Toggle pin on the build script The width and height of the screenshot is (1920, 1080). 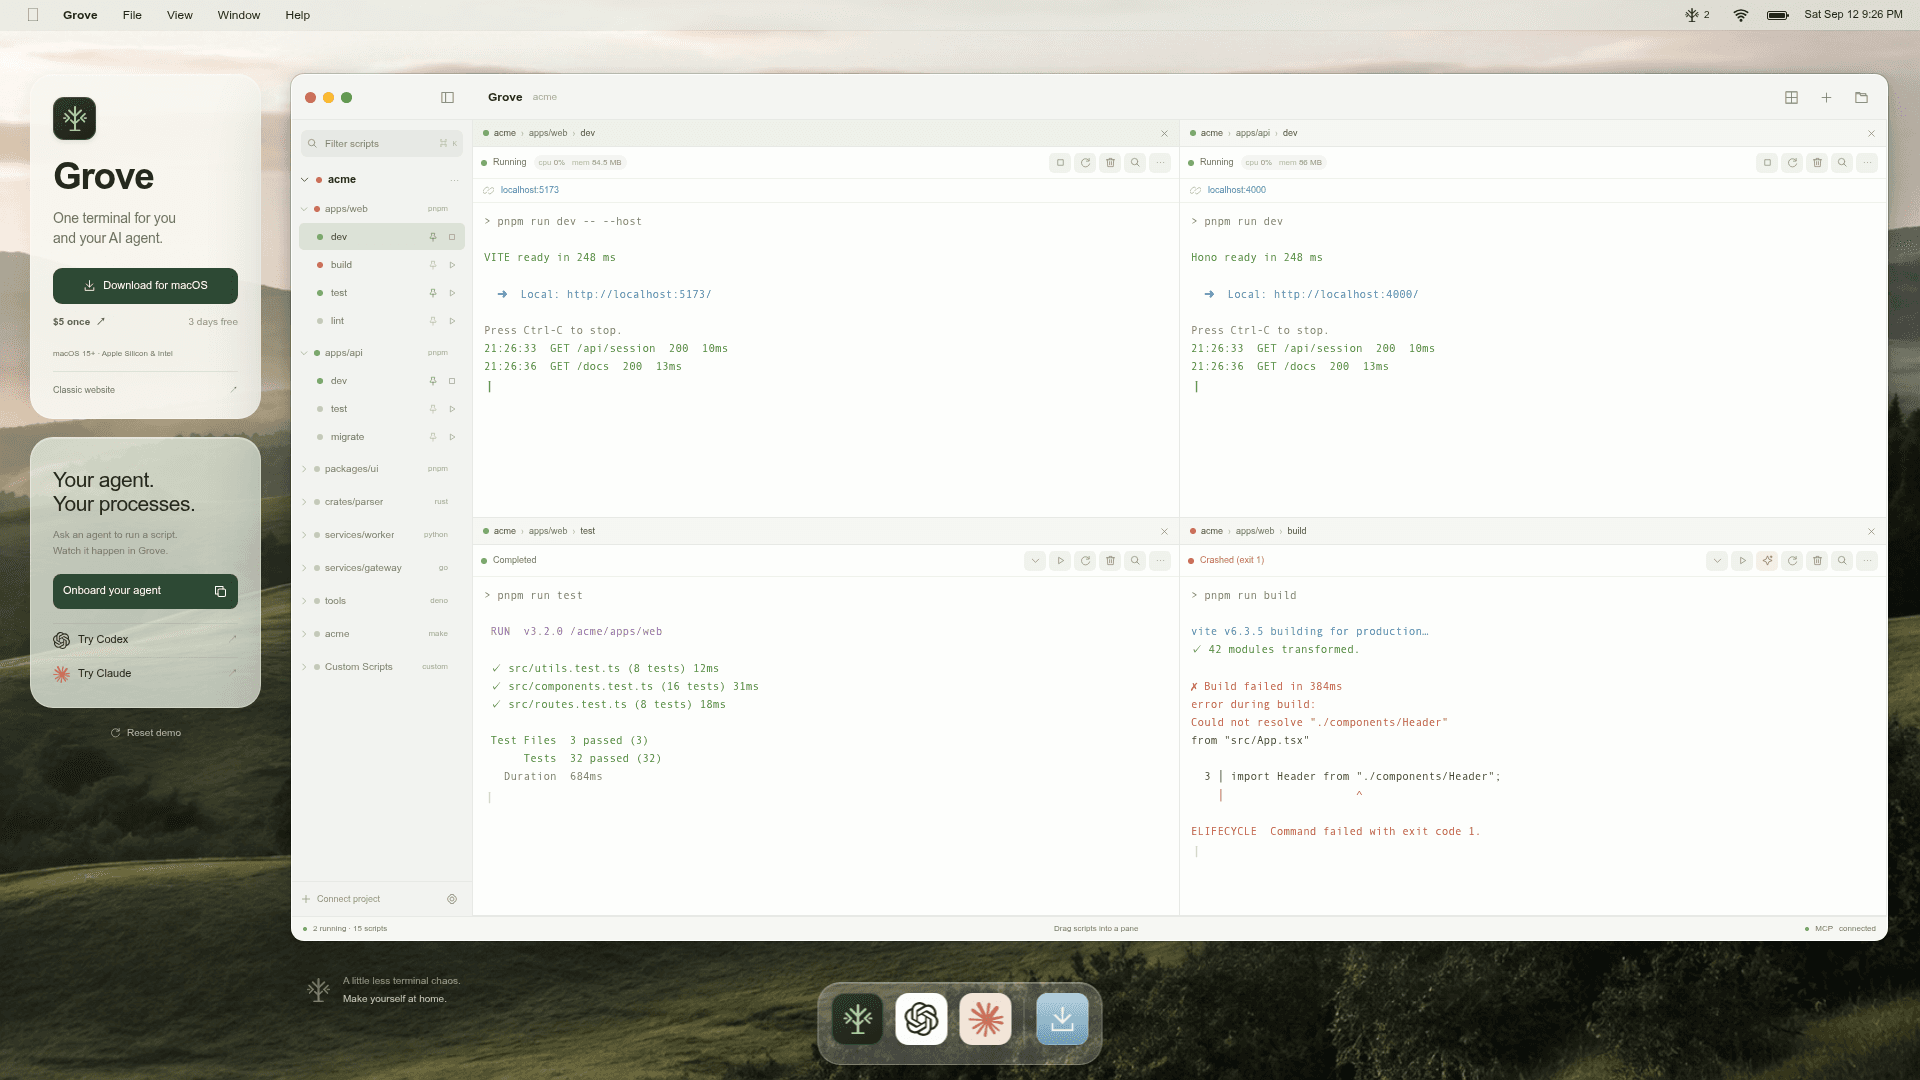pyautogui.click(x=433, y=265)
